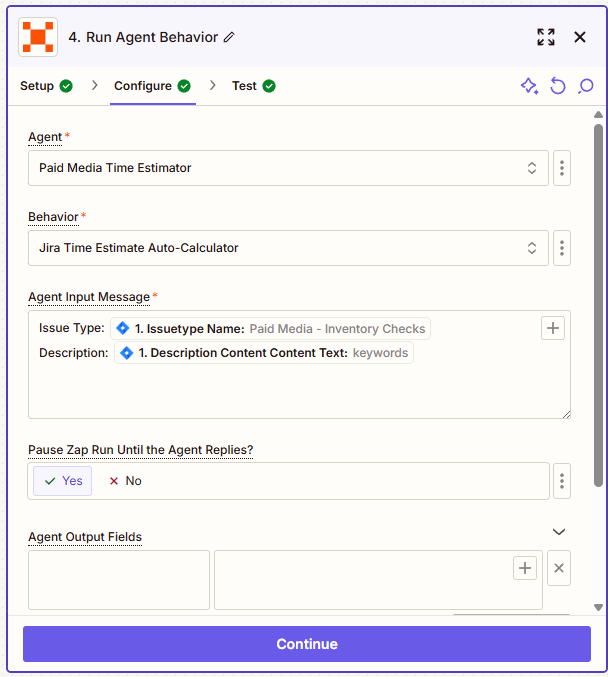Click Jira icon in Description Content pill
The width and height of the screenshot is (608, 677).
tap(127, 353)
